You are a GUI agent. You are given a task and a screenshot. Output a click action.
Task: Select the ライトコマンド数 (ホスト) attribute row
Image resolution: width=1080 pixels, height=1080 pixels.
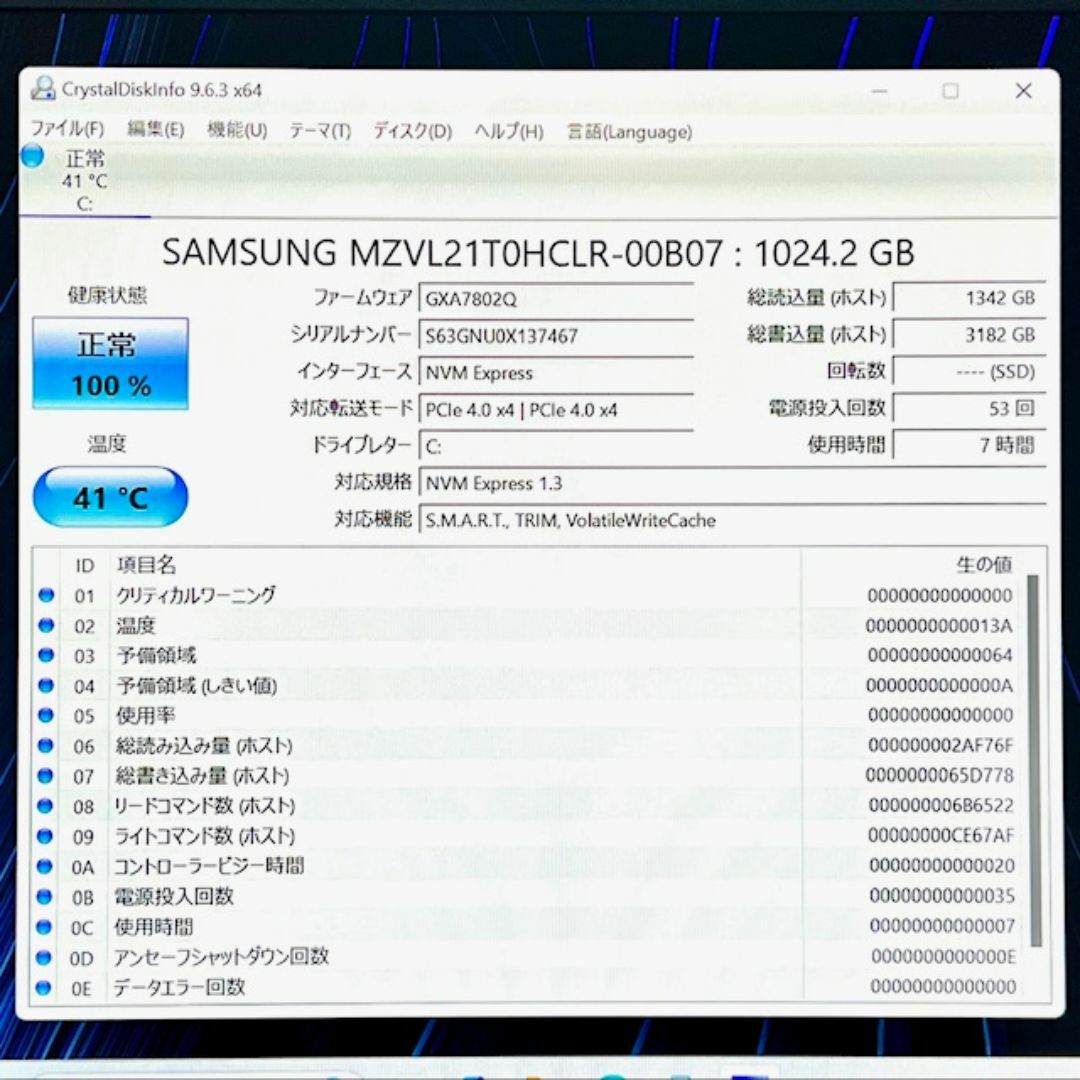click(x=528, y=836)
